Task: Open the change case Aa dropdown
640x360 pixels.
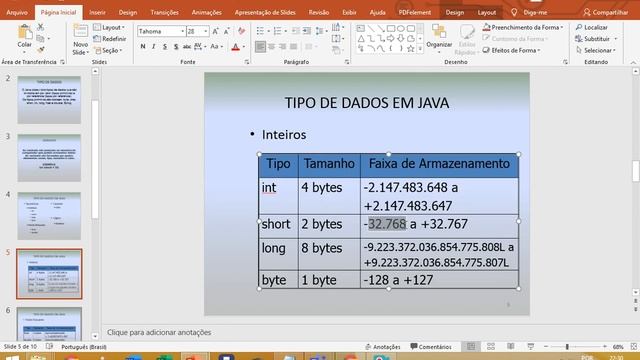Action: 217,47
